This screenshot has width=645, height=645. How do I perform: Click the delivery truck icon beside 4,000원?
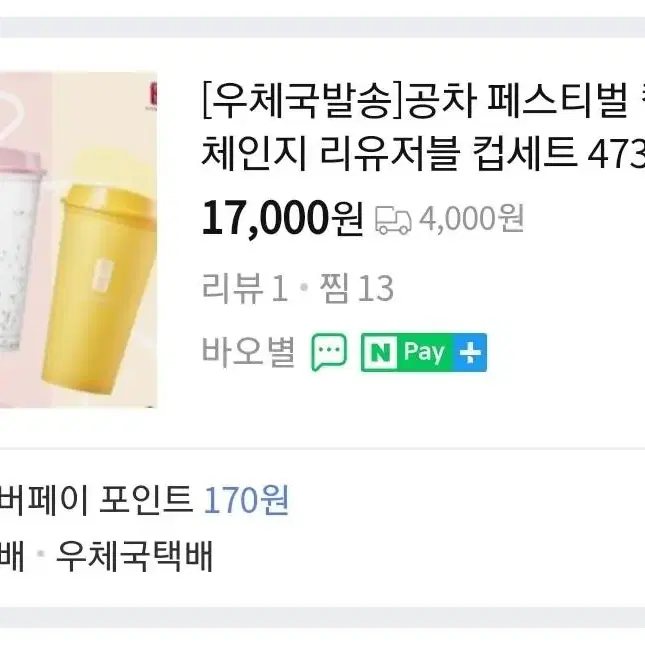[x=393, y=220]
